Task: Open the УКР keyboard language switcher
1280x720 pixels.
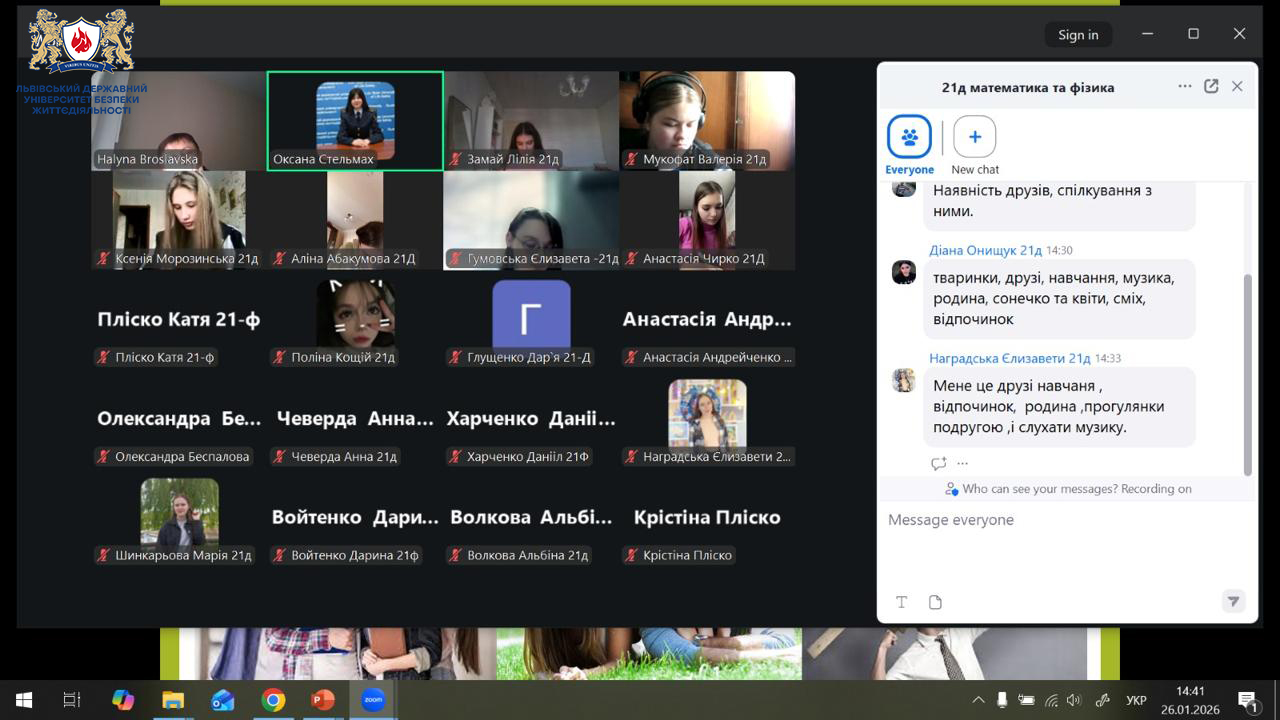Action: (1136, 700)
